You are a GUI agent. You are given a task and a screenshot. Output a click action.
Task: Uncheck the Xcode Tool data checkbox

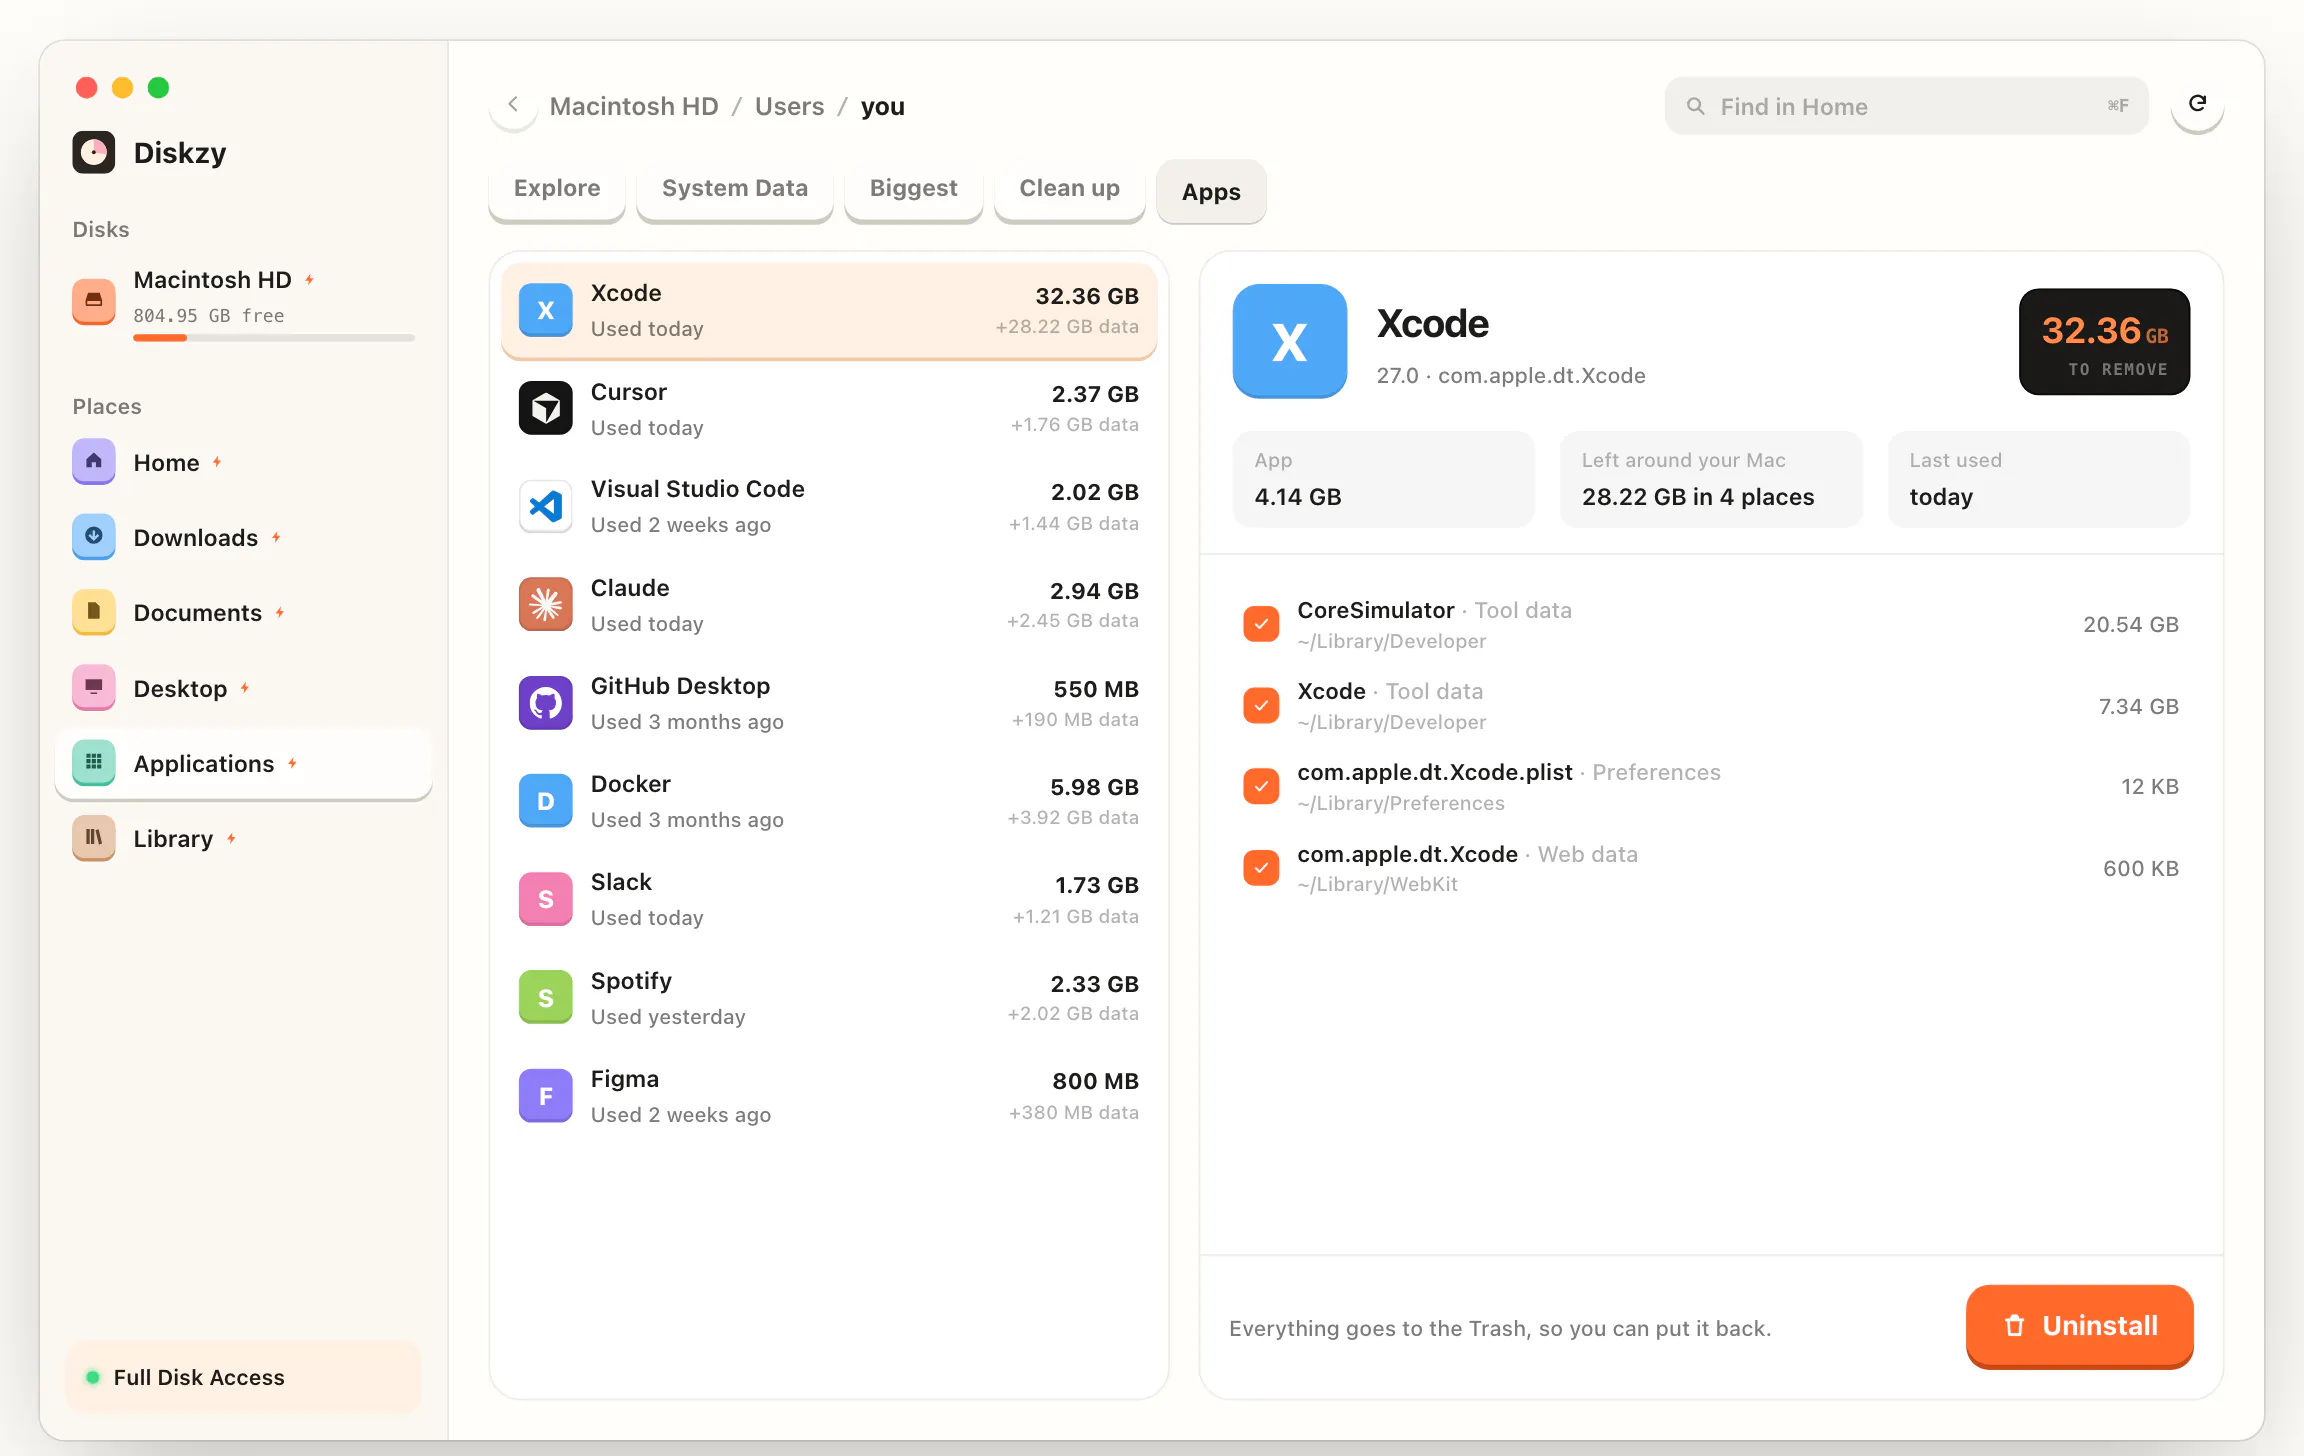pyautogui.click(x=1261, y=705)
